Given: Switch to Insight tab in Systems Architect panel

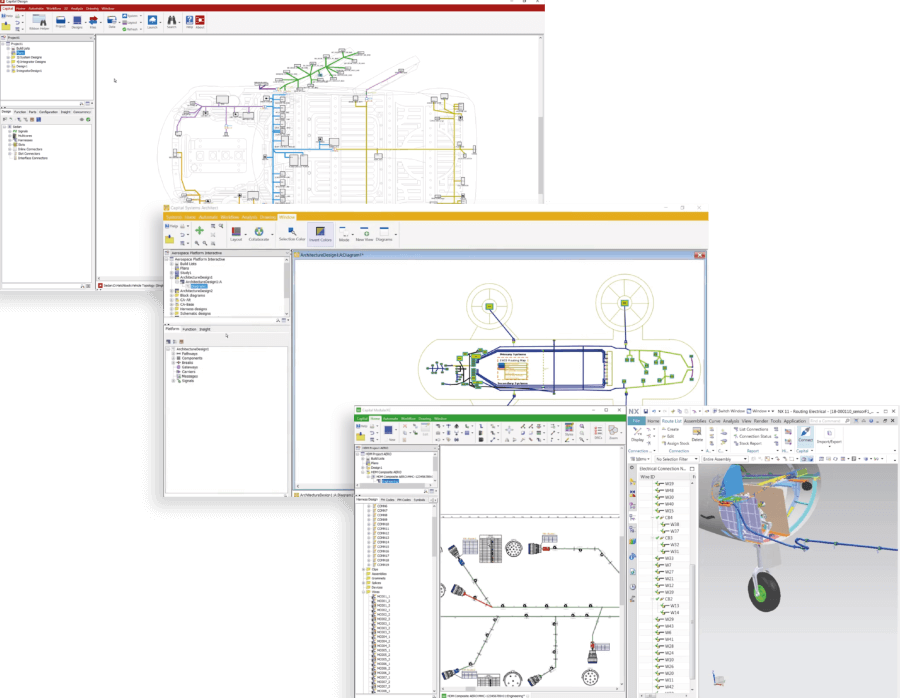Looking at the screenshot, I should click(x=205, y=329).
